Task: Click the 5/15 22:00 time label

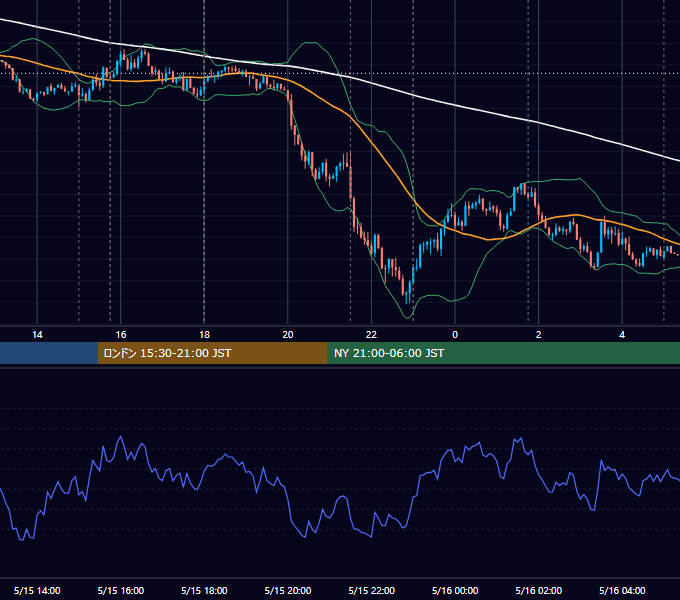Action: (x=372, y=590)
